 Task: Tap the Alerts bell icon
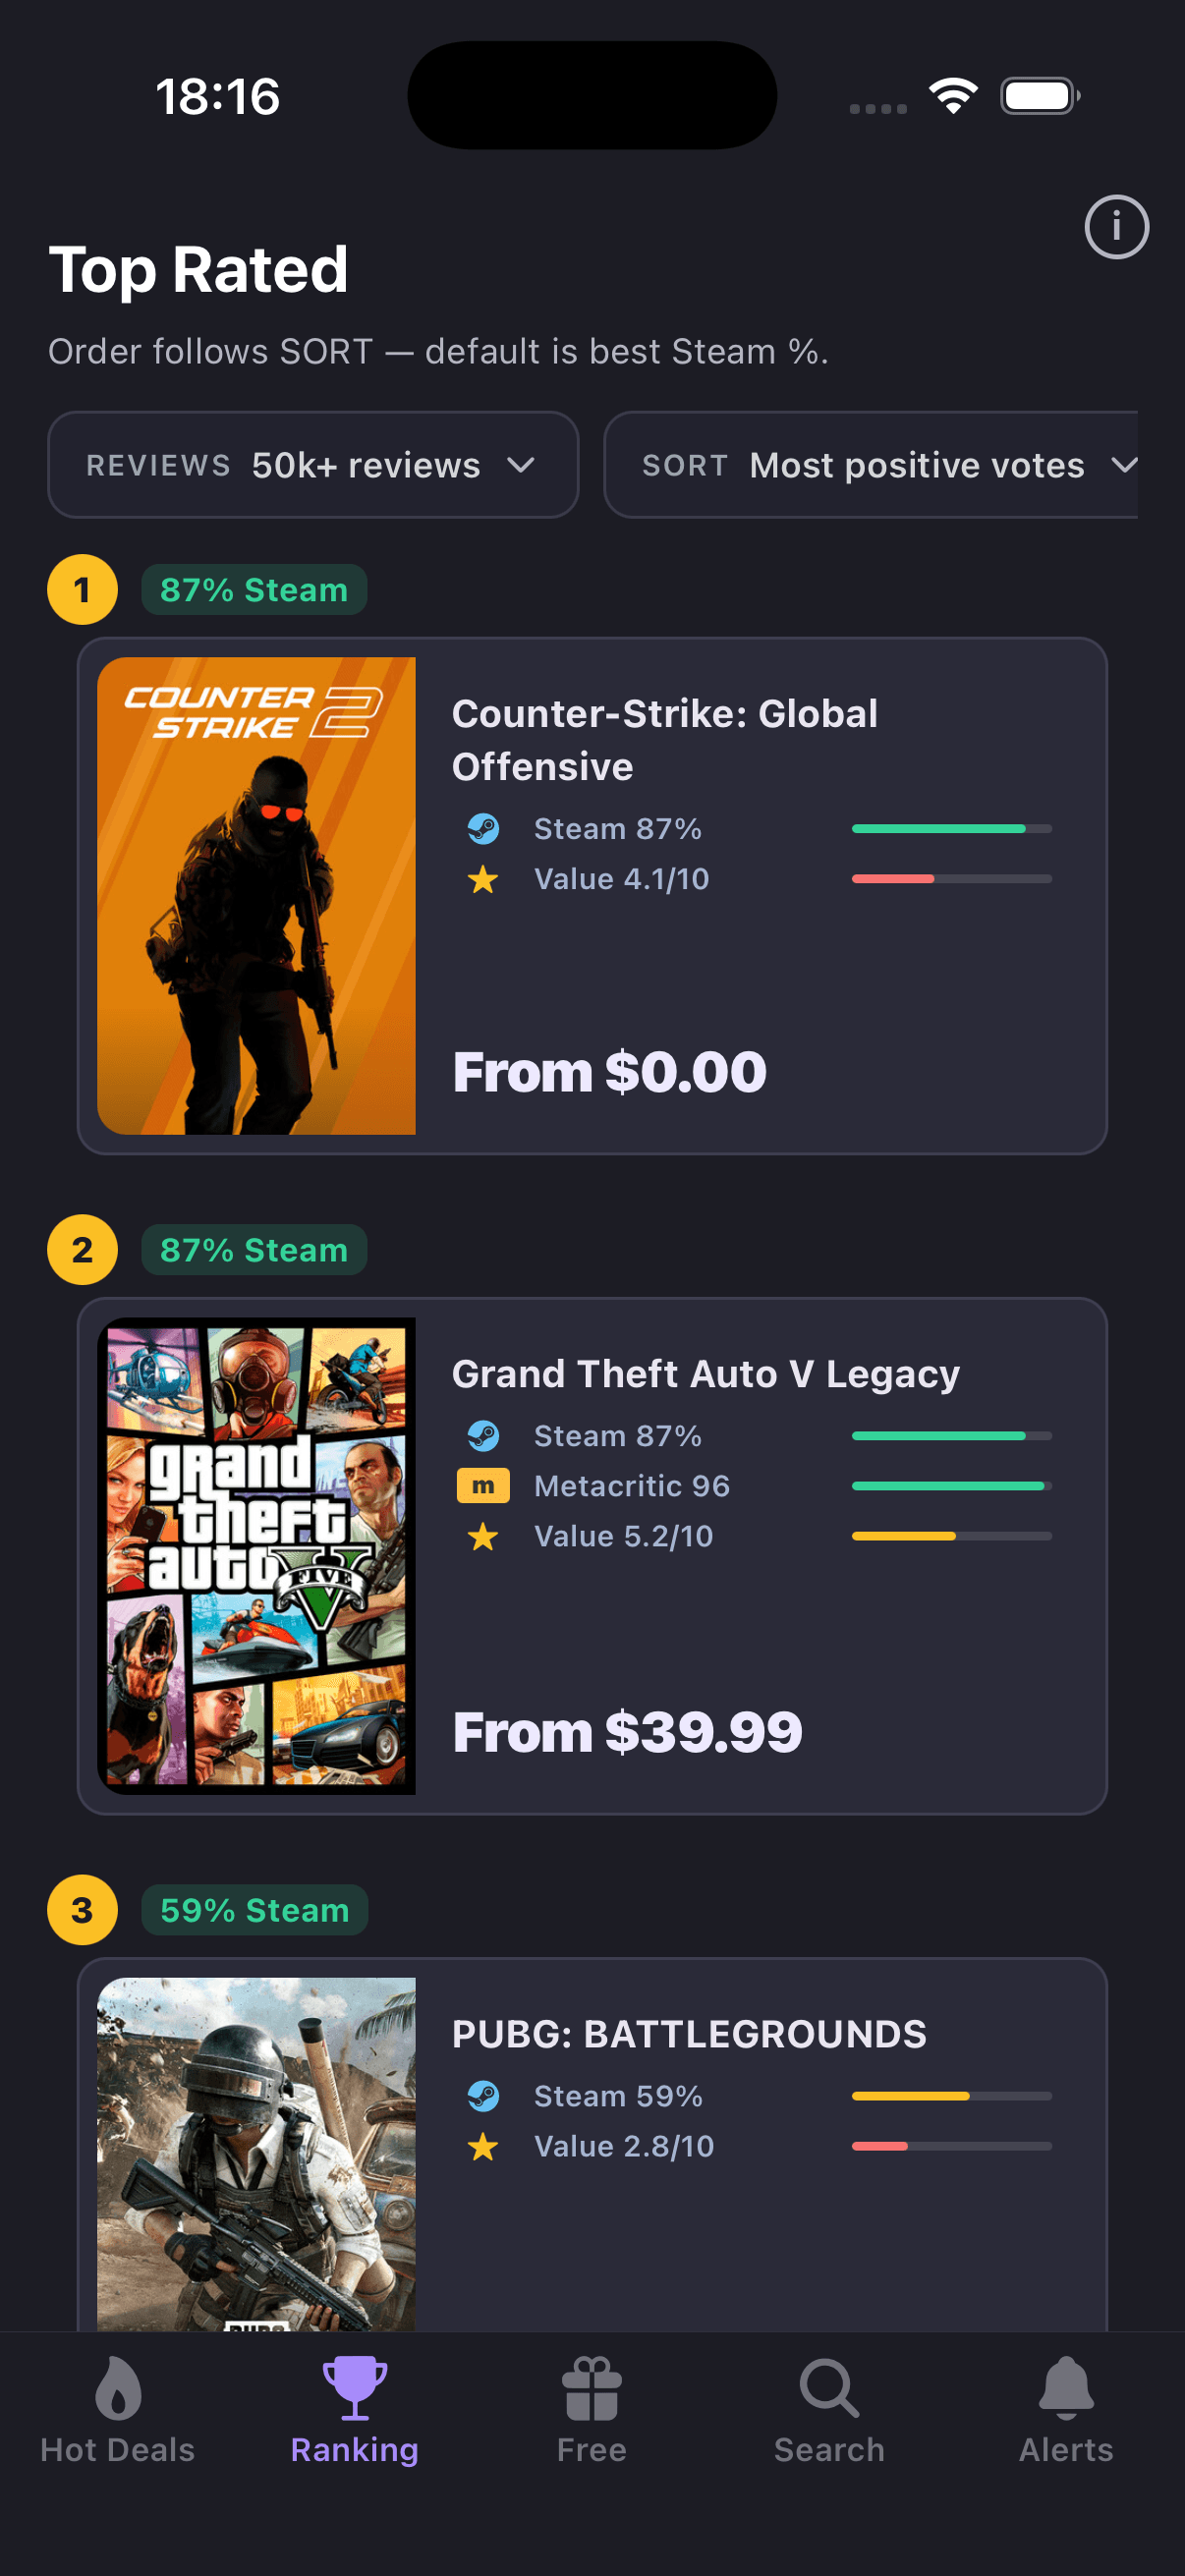(1065, 2390)
